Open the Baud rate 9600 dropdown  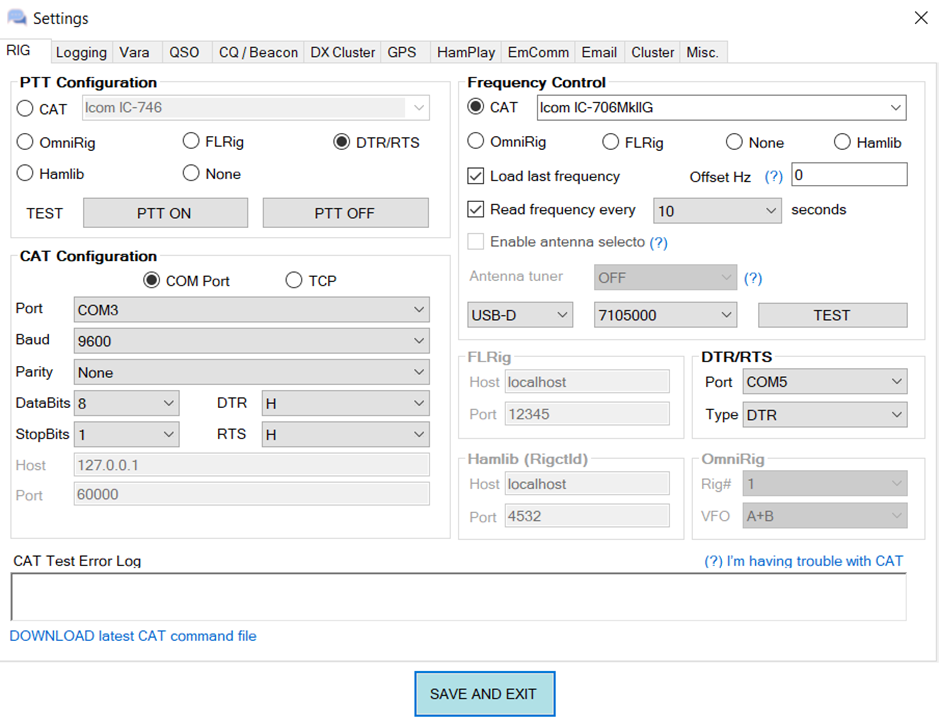tap(251, 341)
